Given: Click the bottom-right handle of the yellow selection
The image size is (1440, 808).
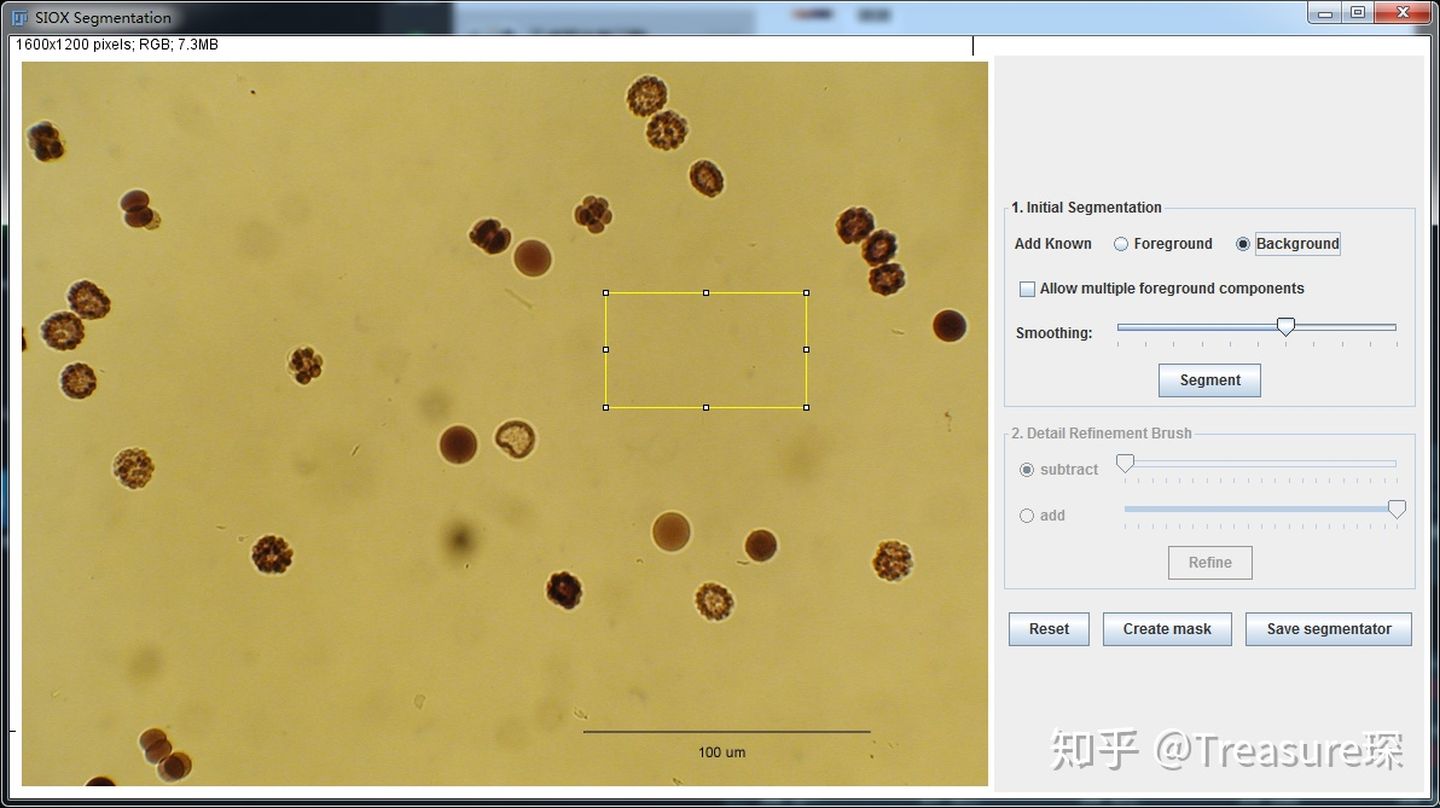Looking at the screenshot, I should point(806,407).
